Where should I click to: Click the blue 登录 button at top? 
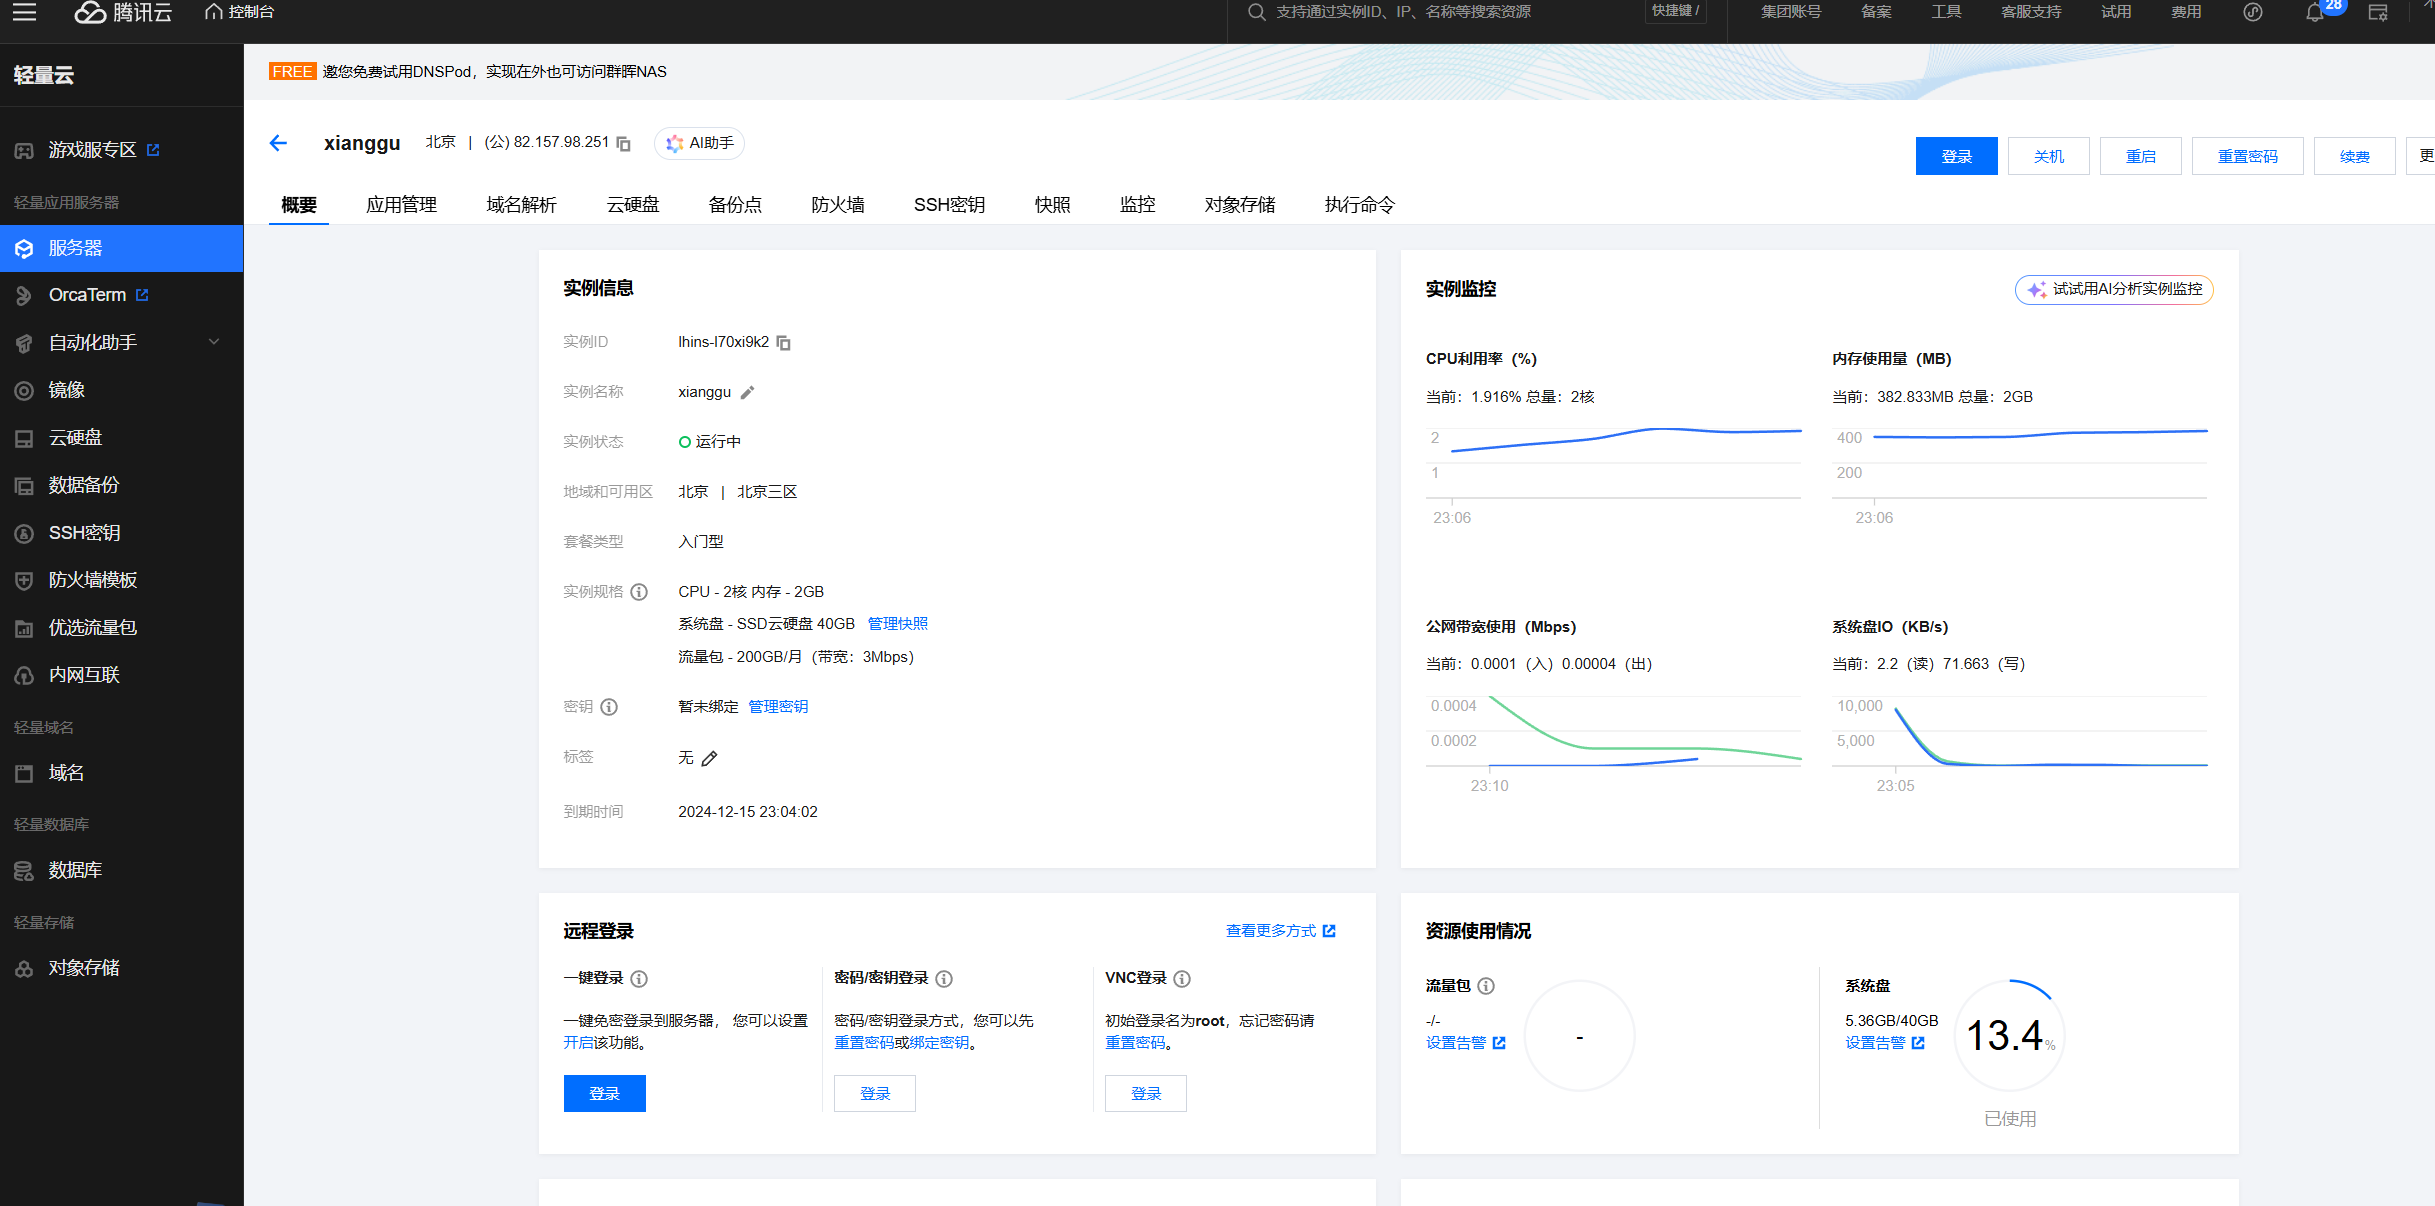pyautogui.click(x=1956, y=156)
